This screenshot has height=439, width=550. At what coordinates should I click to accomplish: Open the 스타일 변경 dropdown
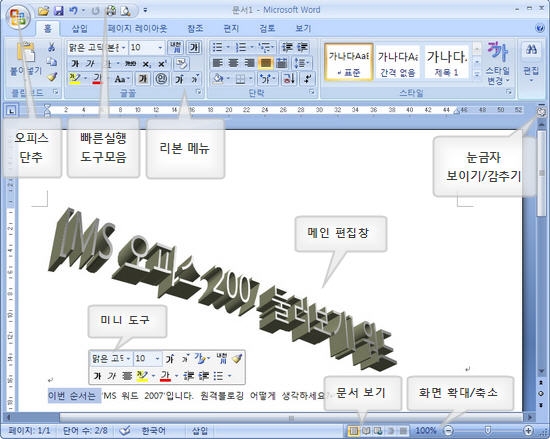click(x=497, y=63)
